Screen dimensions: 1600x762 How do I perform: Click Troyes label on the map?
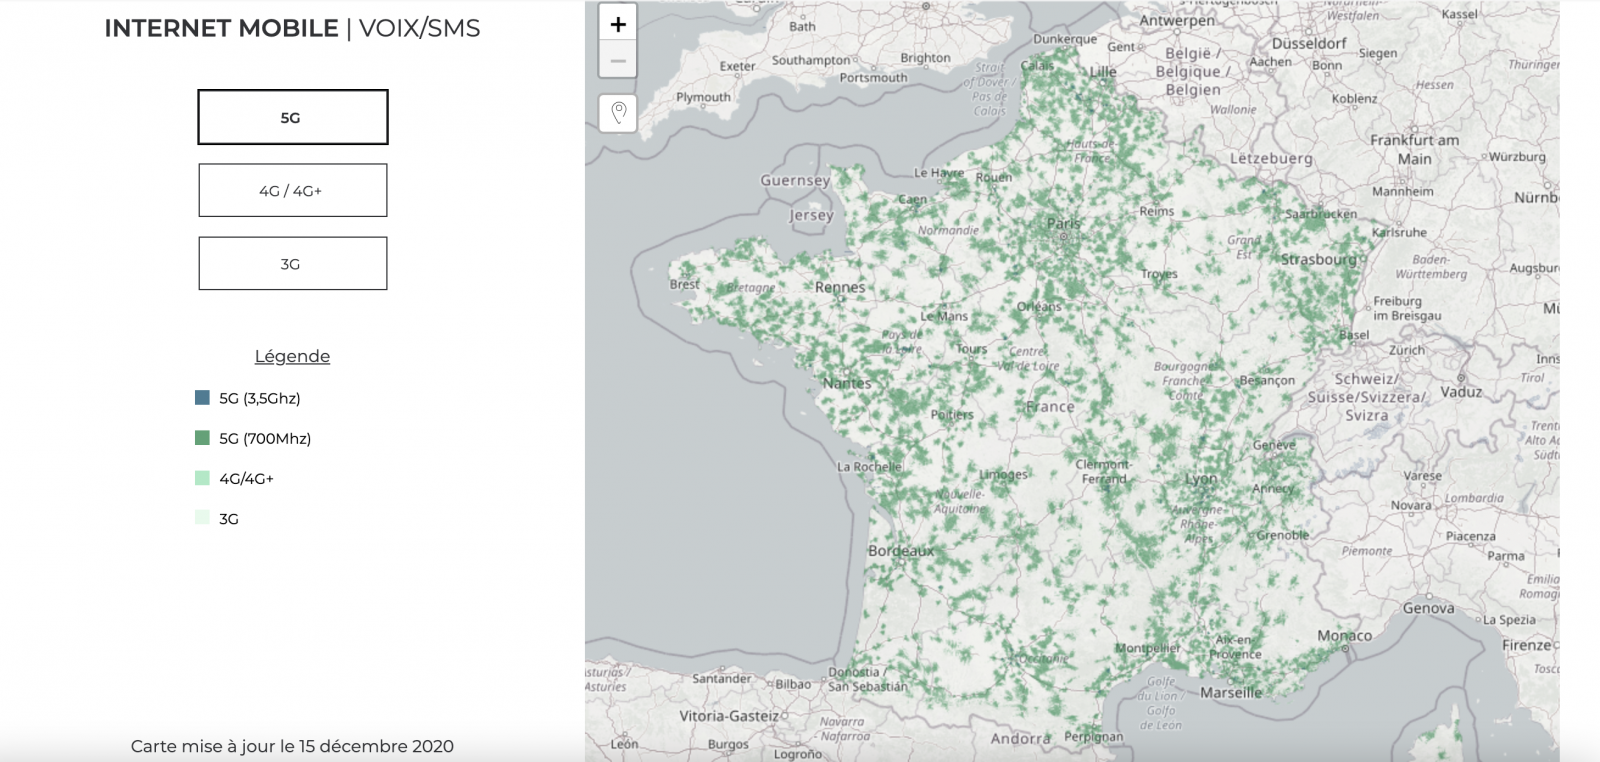click(x=1159, y=274)
